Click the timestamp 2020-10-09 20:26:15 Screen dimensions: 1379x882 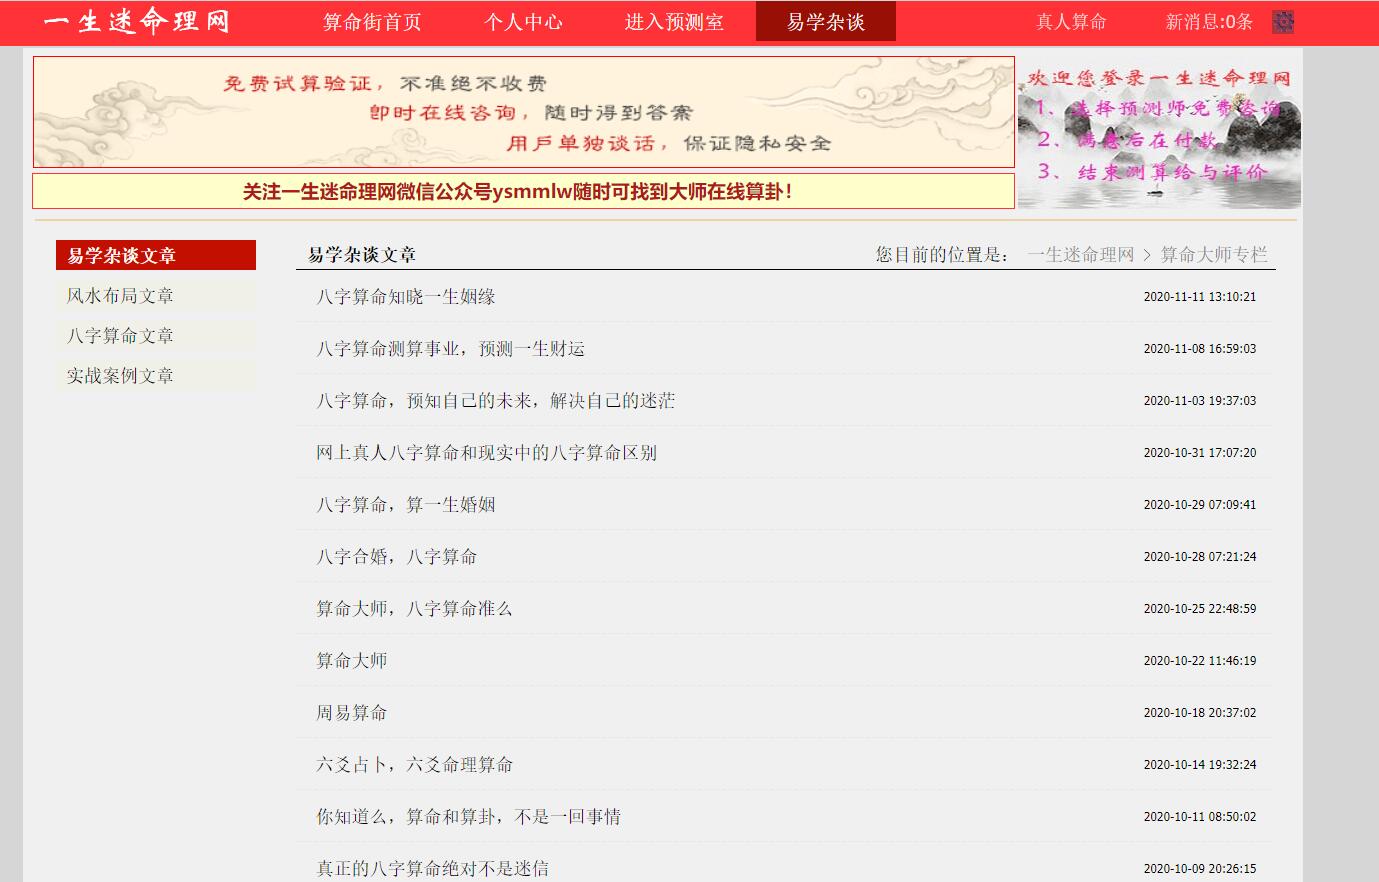(x=1200, y=869)
